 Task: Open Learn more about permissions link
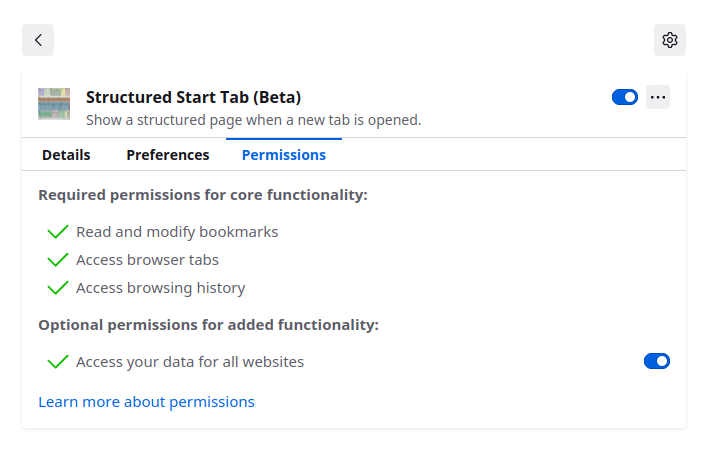[146, 402]
